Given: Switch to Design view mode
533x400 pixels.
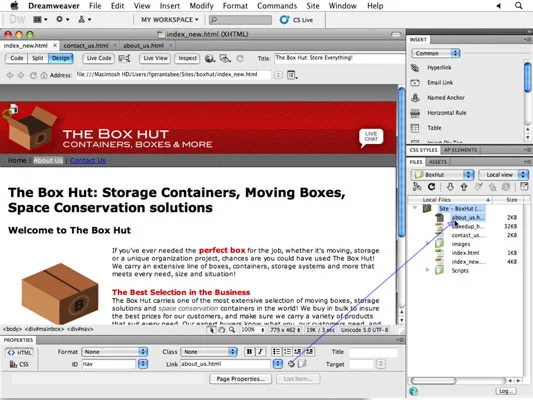Looking at the screenshot, I should [61, 58].
